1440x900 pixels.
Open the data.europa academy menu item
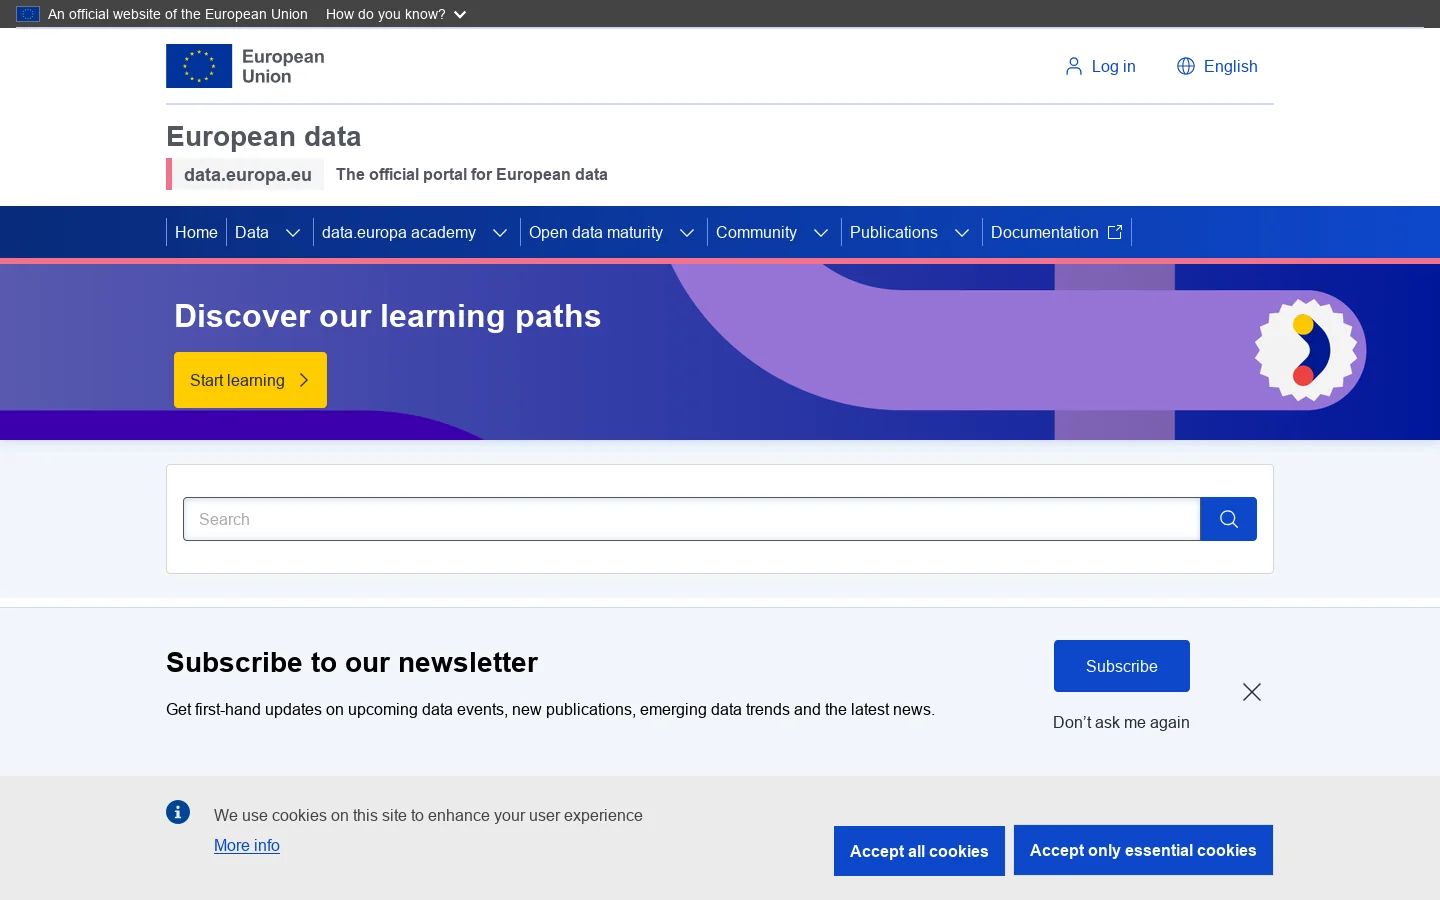(399, 232)
